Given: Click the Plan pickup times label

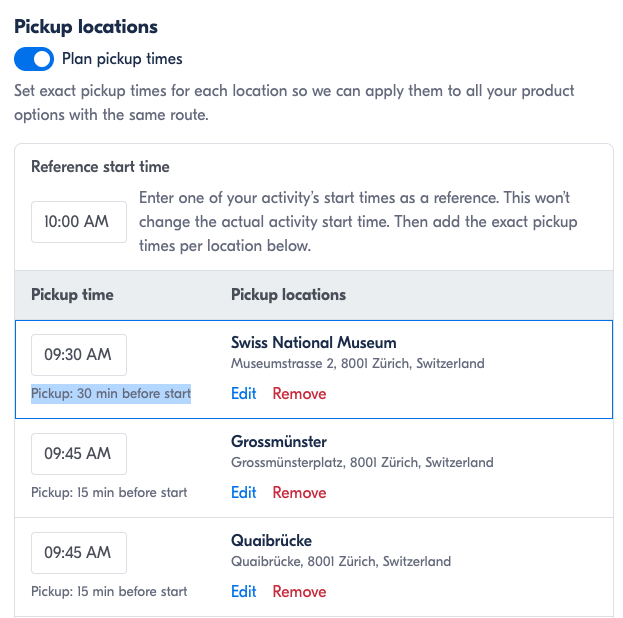Looking at the screenshot, I should click(122, 59).
